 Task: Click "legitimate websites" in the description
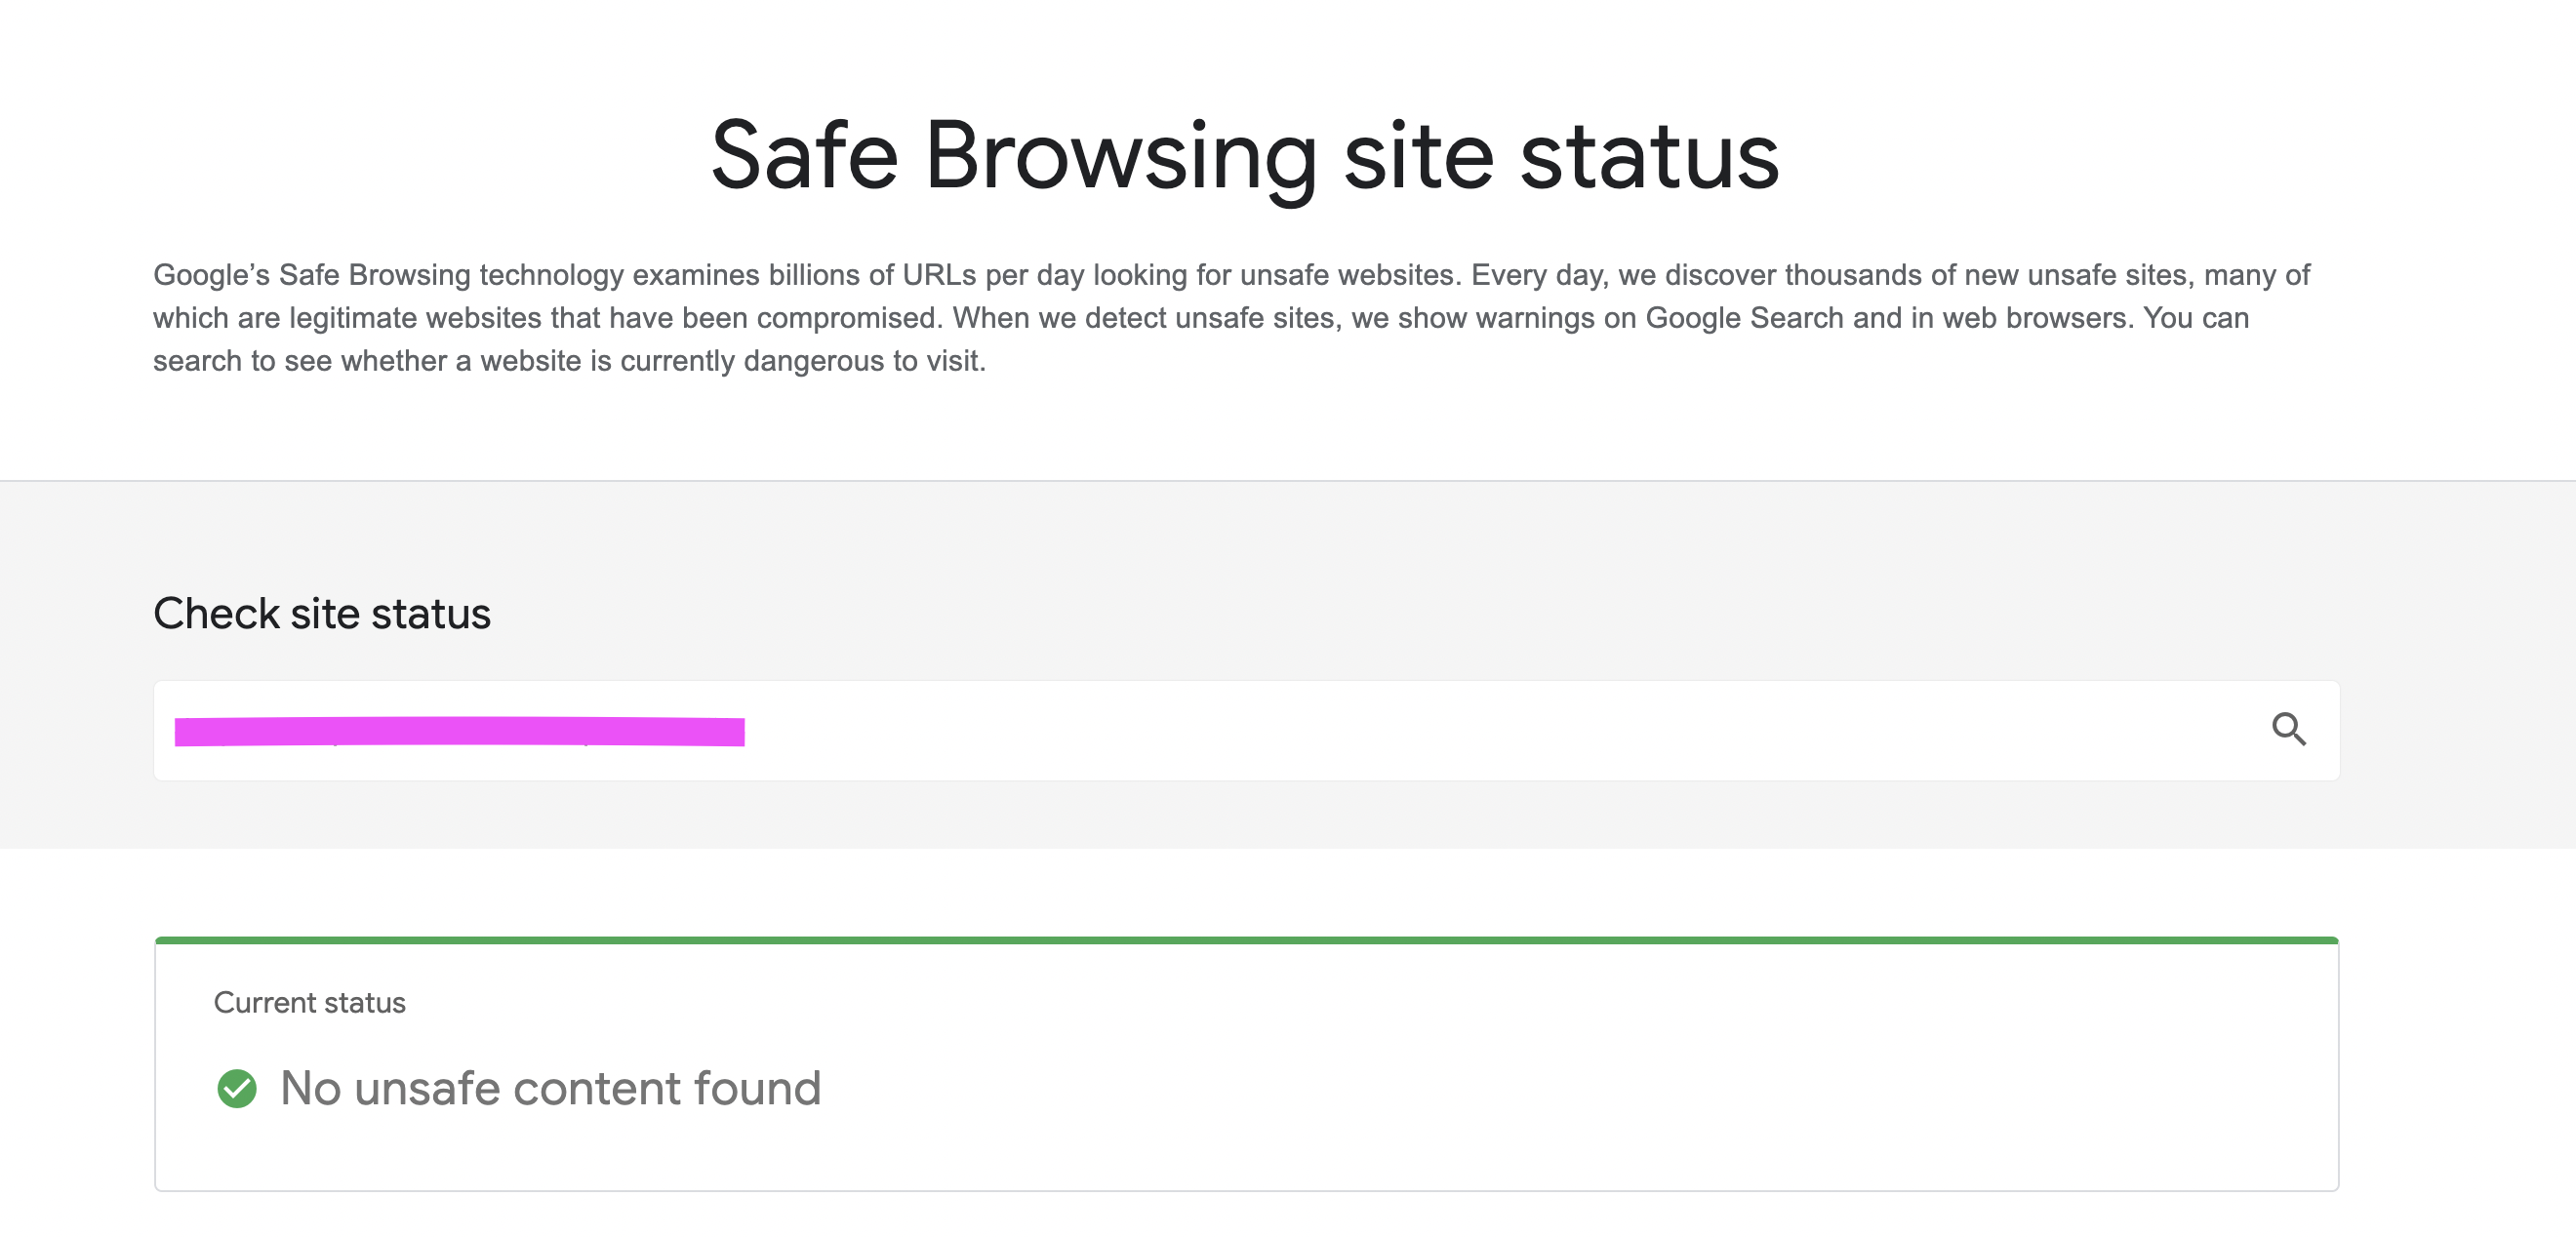[414, 318]
